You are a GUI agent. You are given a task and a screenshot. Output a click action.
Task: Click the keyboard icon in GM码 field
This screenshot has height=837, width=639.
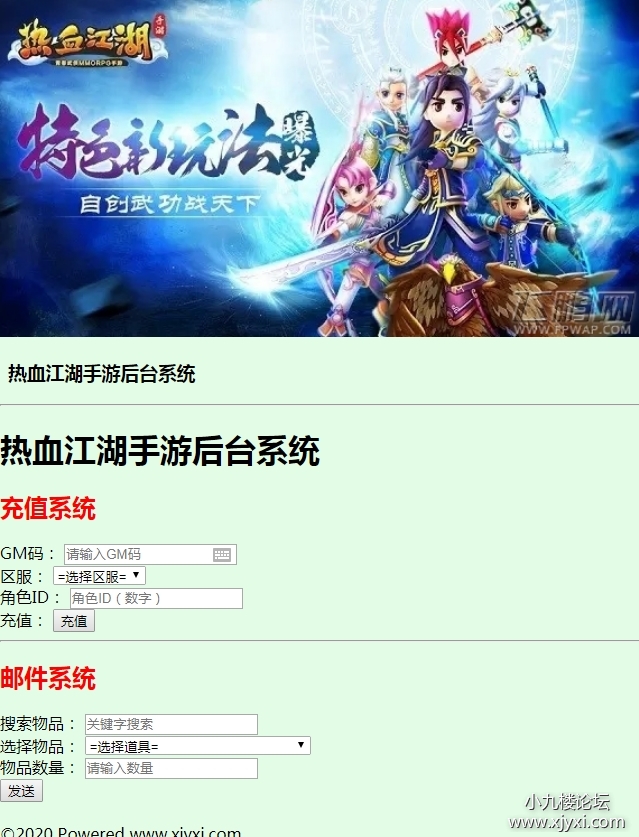coord(222,555)
